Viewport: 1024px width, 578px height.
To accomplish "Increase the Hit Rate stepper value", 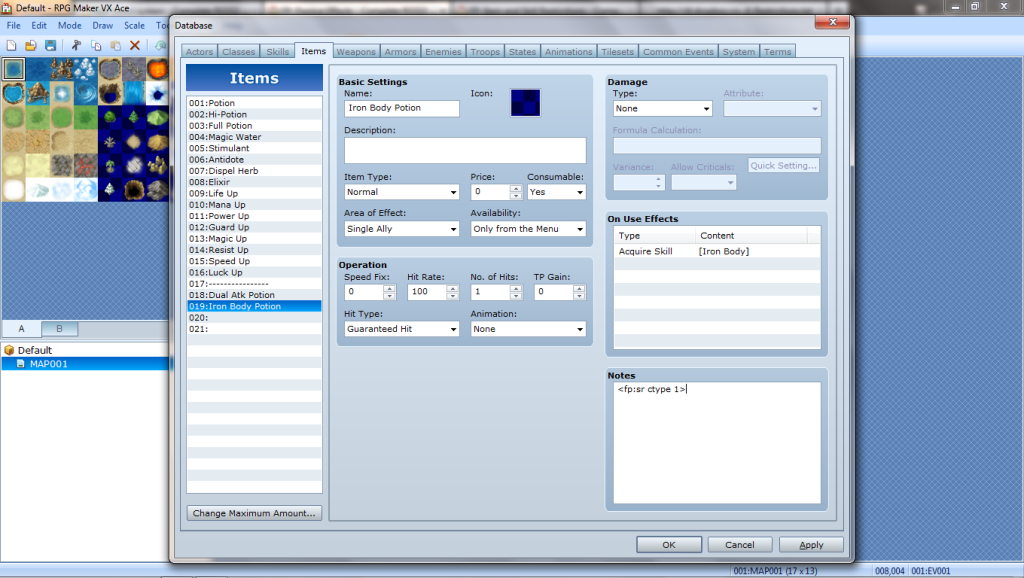I will (453, 288).
